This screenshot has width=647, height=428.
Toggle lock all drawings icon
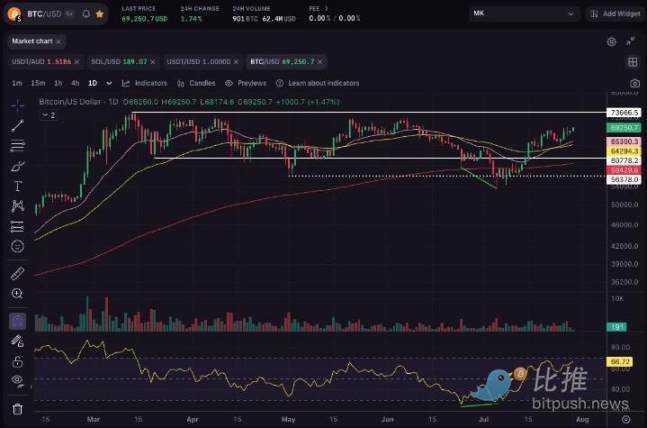[17, 362]
